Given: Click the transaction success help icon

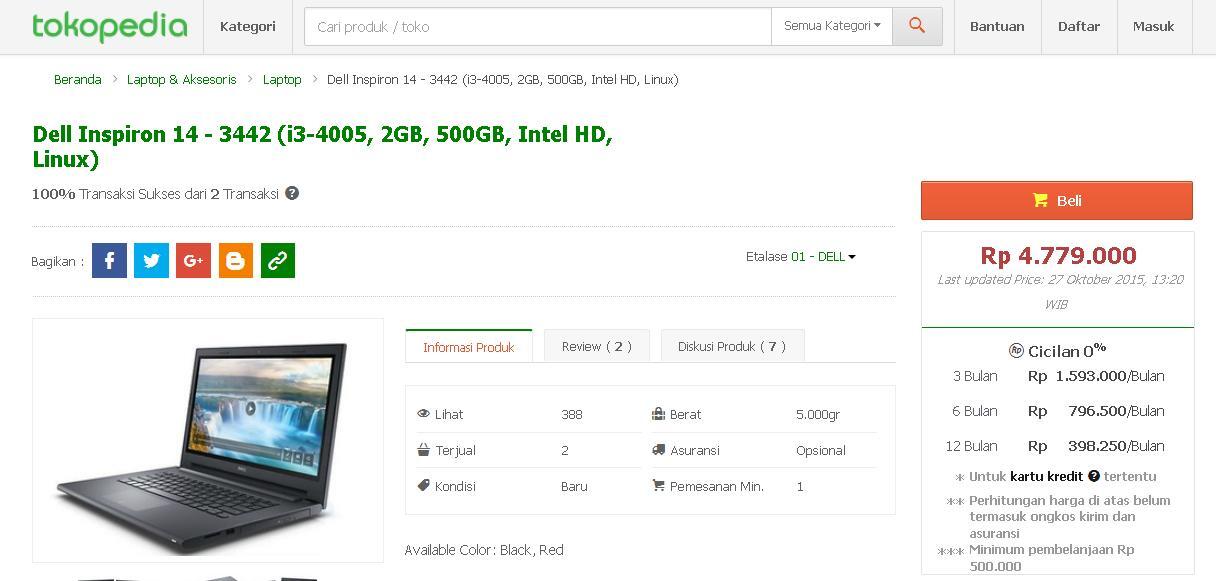Looking at the screenshot, I should click(x=292, y=193).
